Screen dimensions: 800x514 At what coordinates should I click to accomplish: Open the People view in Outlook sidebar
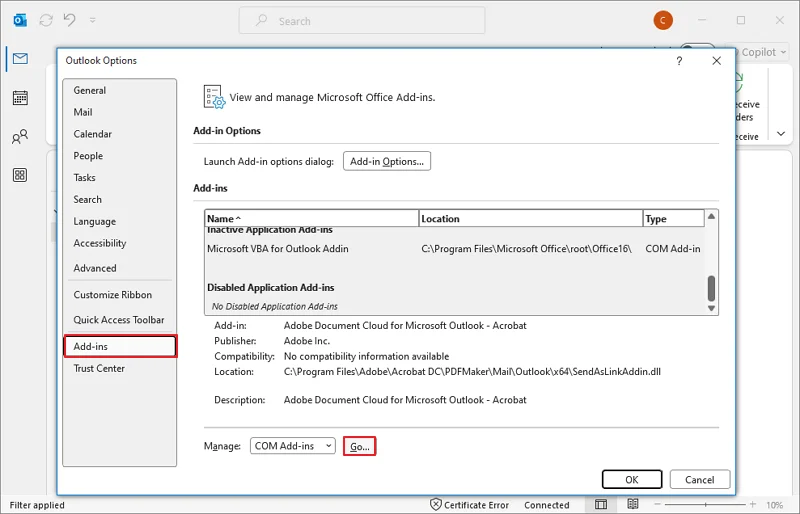20,136
